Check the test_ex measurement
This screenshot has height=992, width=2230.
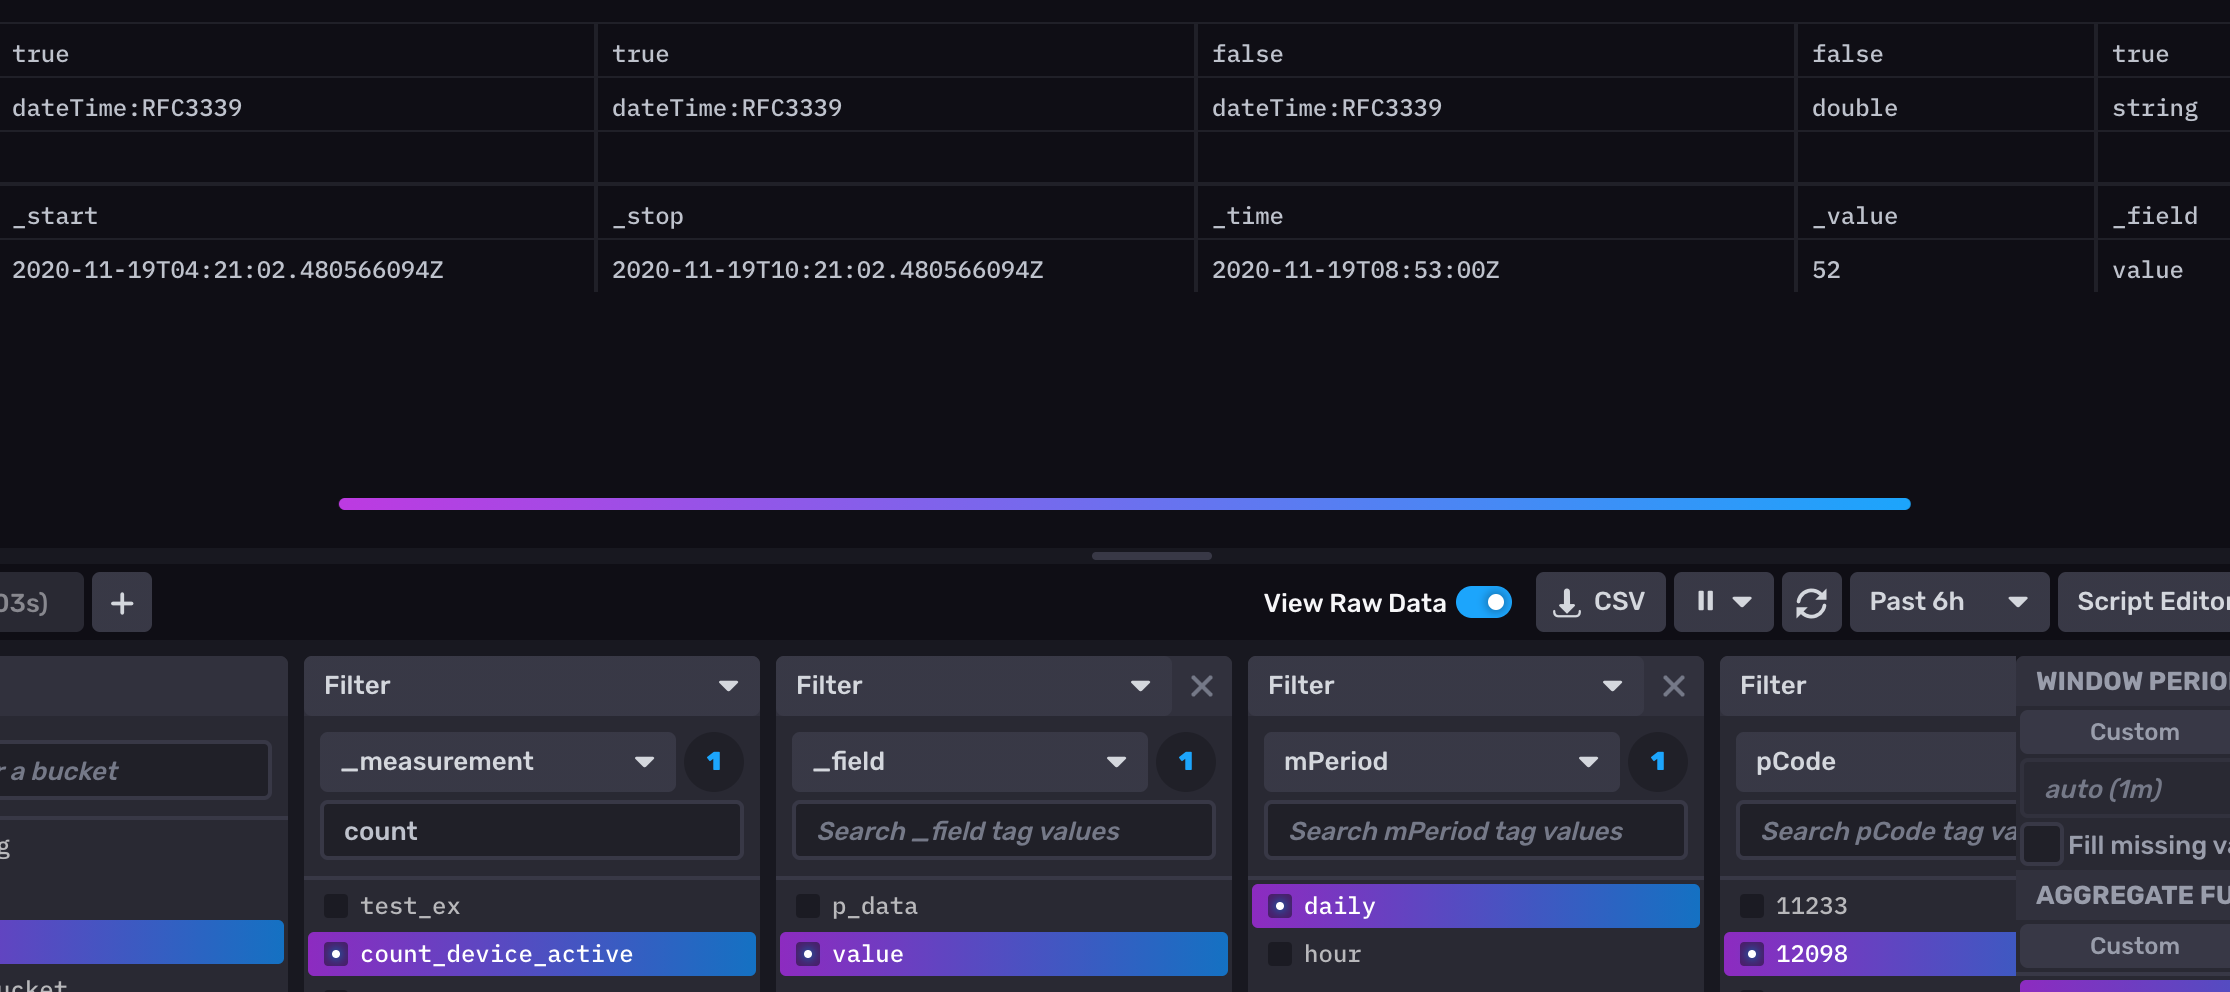pyautogui.click(x=336, y=905)
